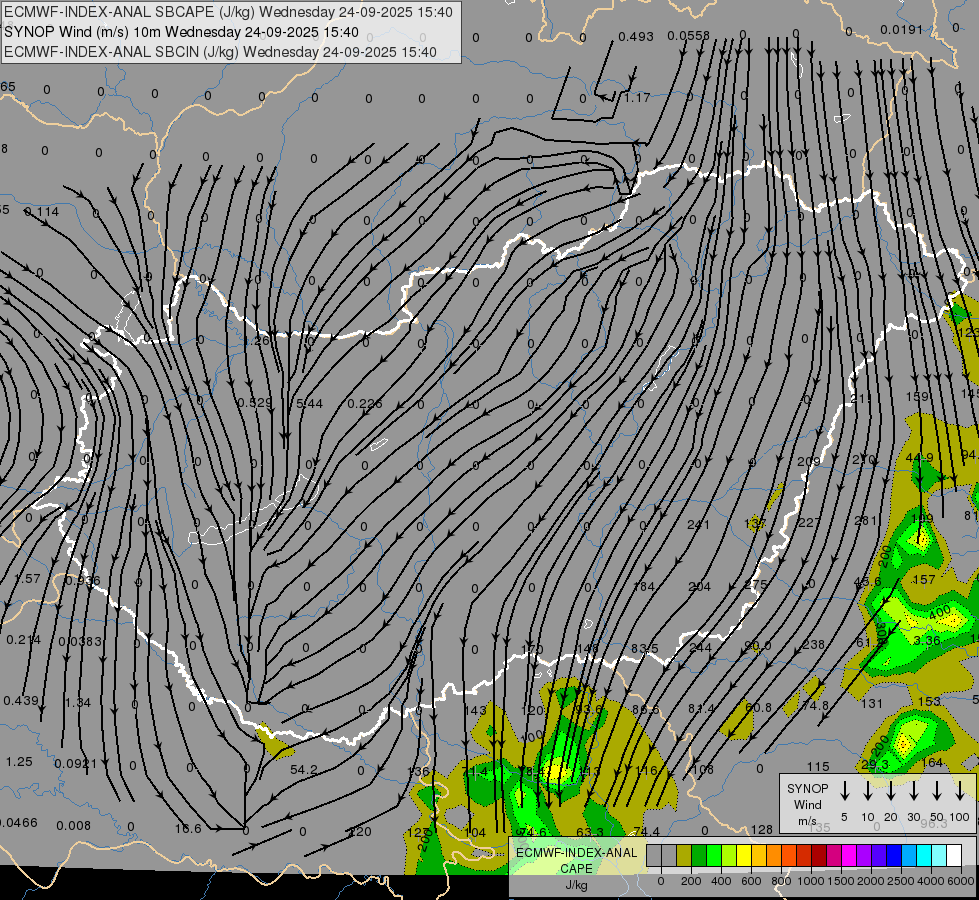Click the J/kg unit label in legend

point(576,885)
